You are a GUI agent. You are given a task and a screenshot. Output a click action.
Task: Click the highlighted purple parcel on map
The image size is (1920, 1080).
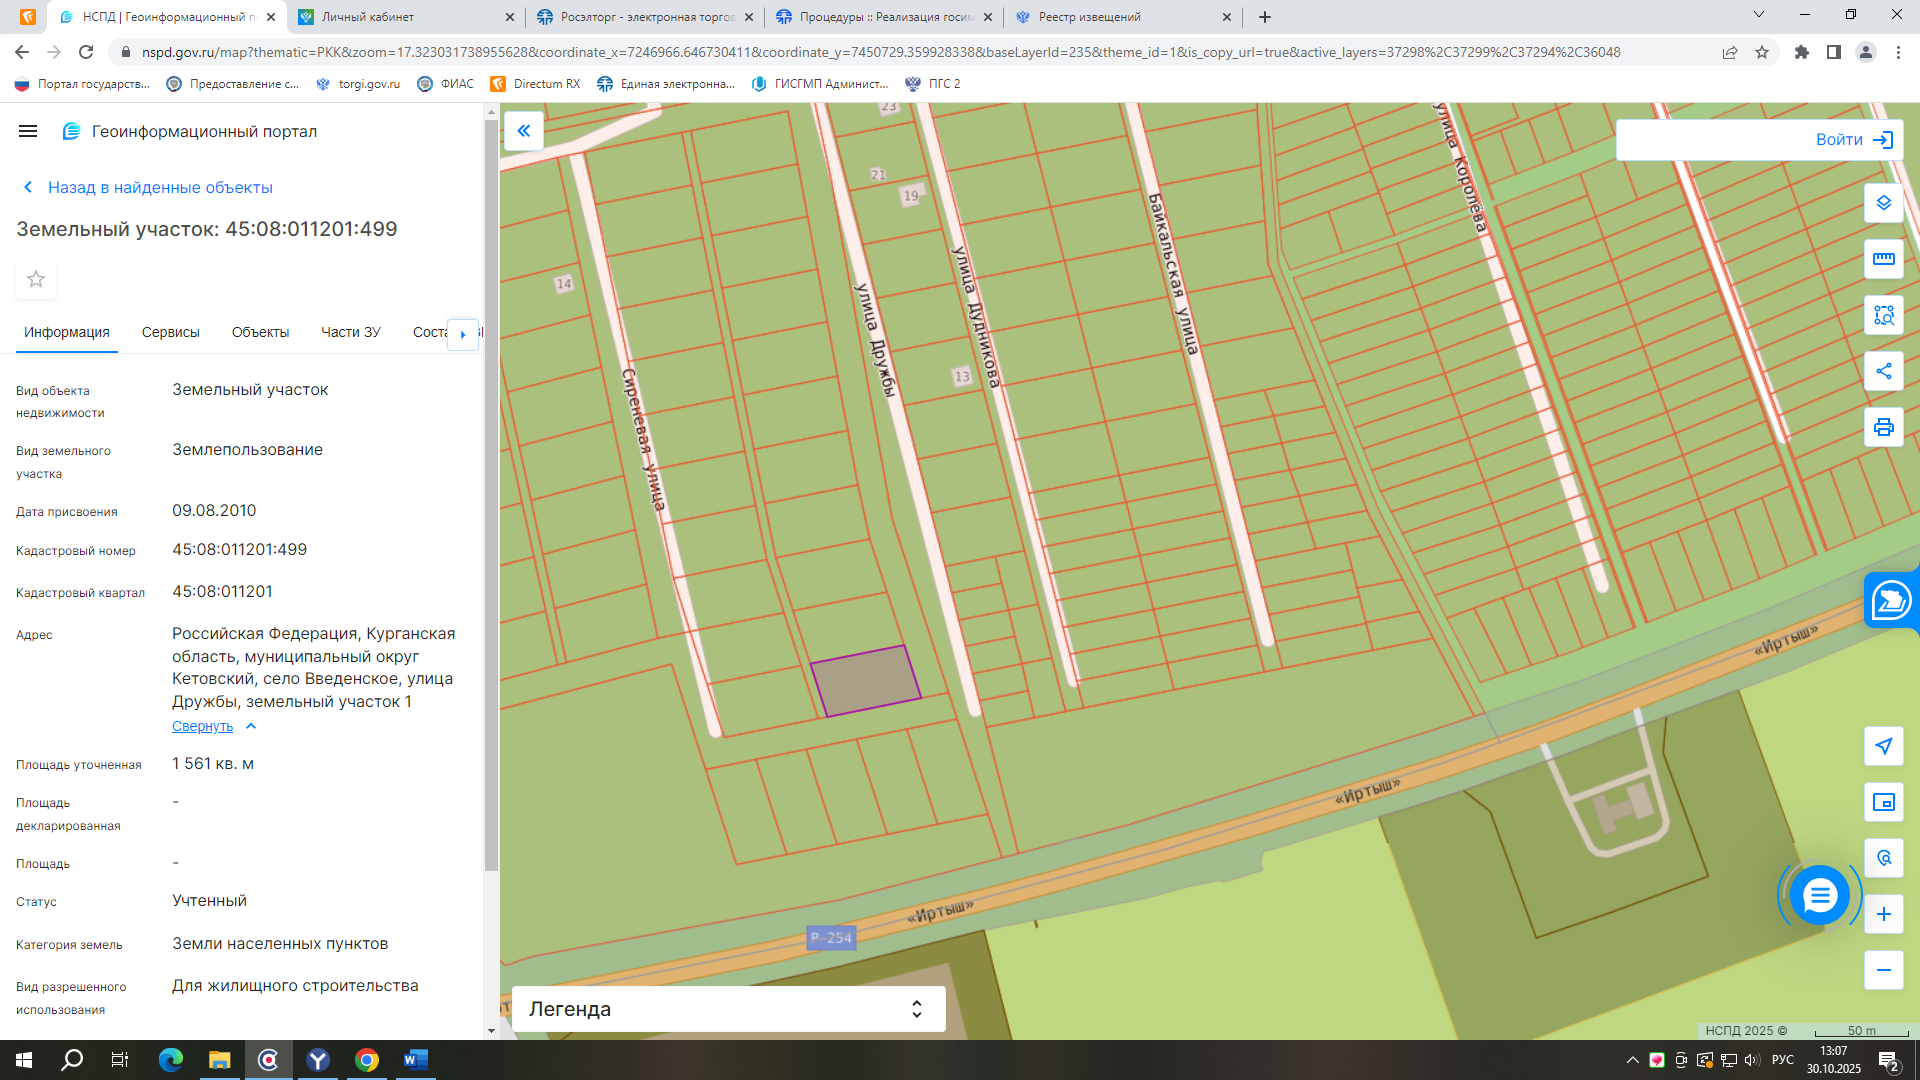[x=866, y=681]
